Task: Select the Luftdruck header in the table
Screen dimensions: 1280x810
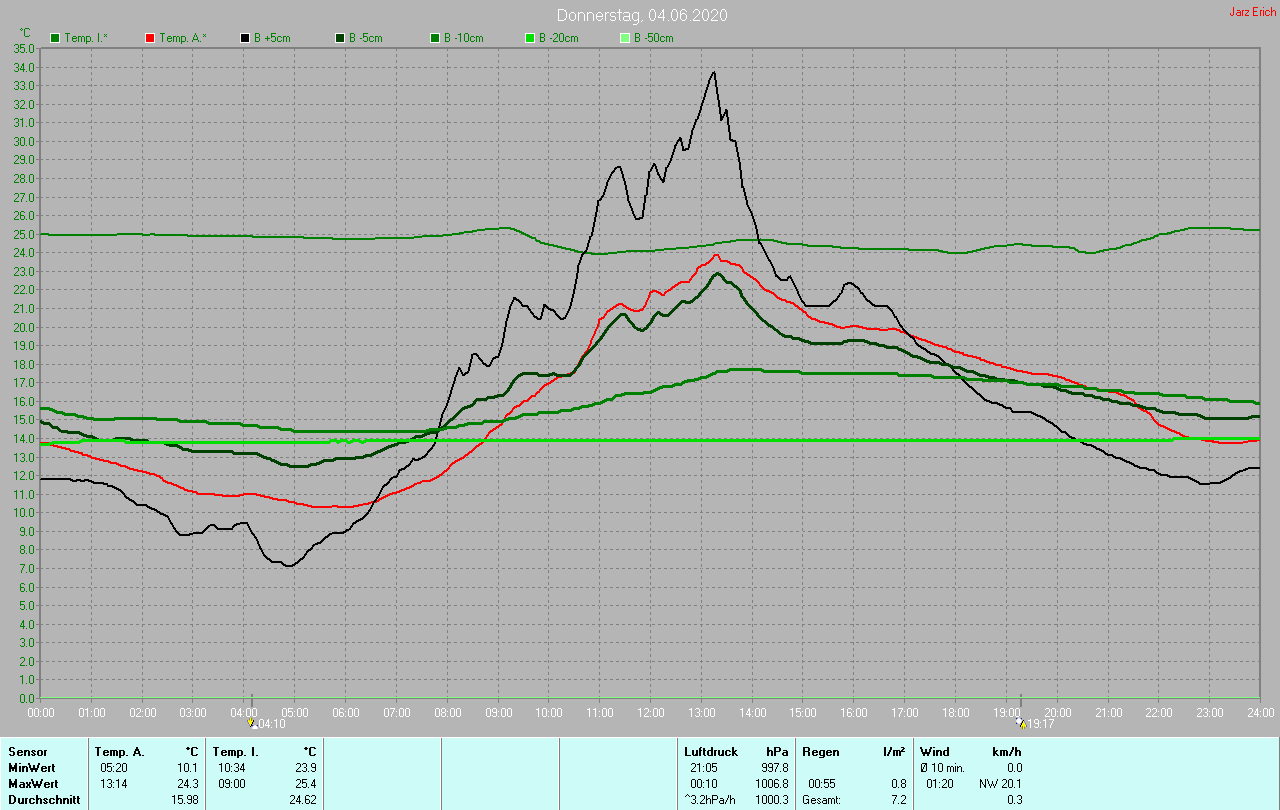Action: tap(711, 751)
